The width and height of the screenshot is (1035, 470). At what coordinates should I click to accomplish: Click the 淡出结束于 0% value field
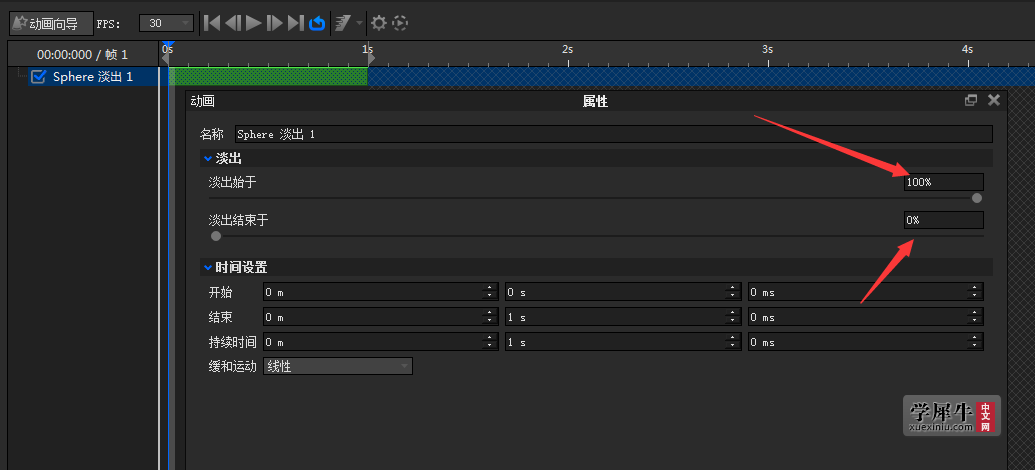(x=943, y=220)
